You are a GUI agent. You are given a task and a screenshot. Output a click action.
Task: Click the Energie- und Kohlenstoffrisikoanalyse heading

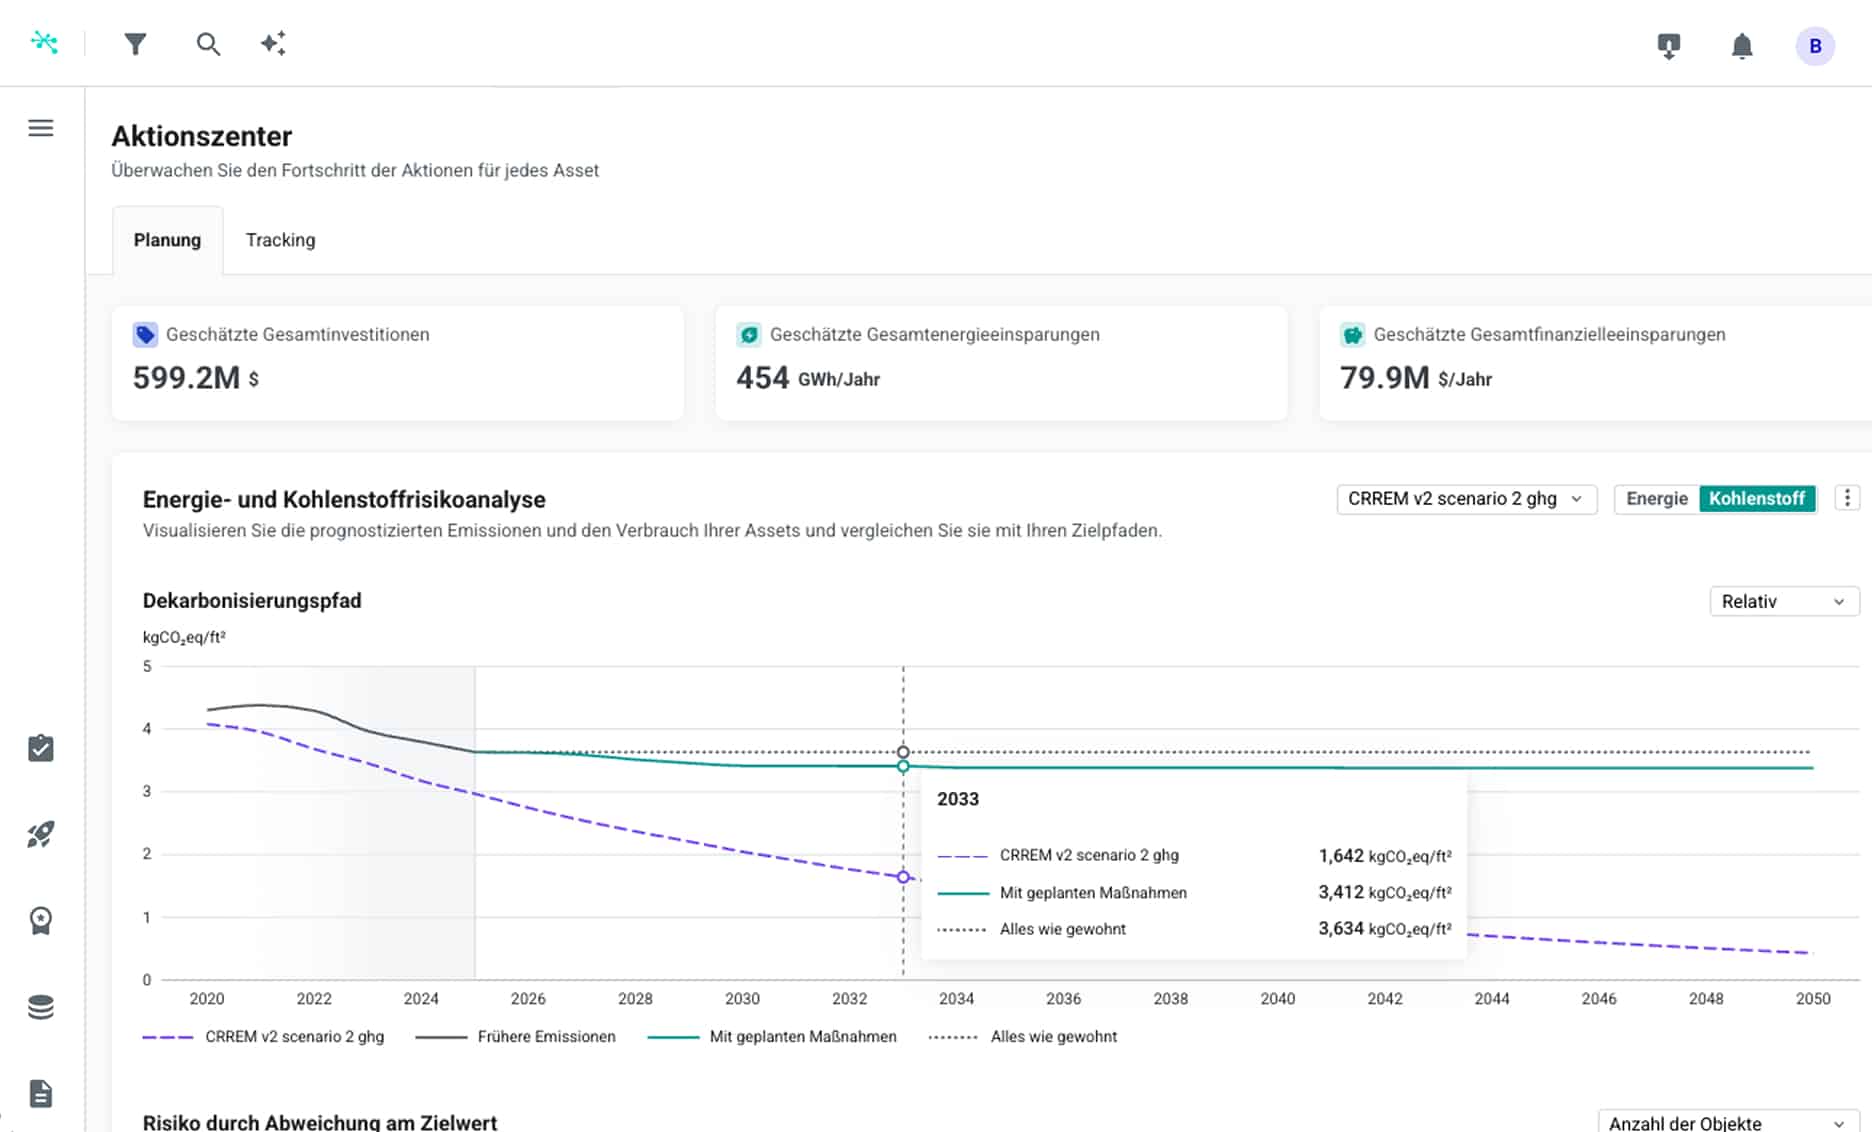[x=344, y=499]
